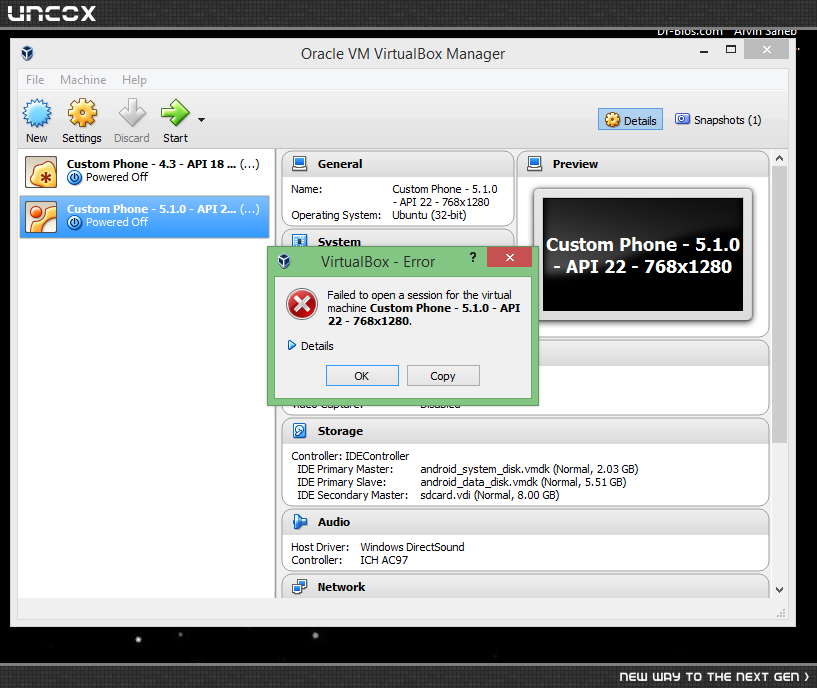817x688 pixels.
Task: Click the VirtualBox Manager title bar logo
Action: (x=27, y=53)
